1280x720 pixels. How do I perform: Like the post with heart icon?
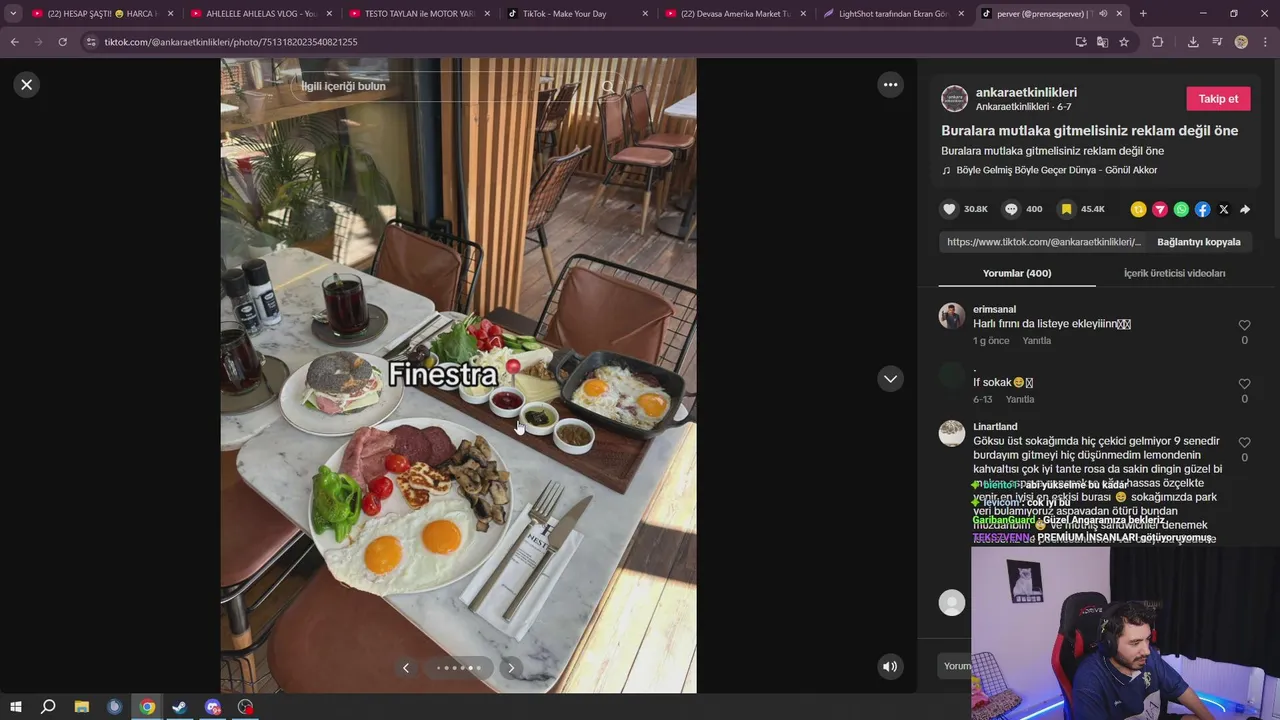click(x=950, y=209)
